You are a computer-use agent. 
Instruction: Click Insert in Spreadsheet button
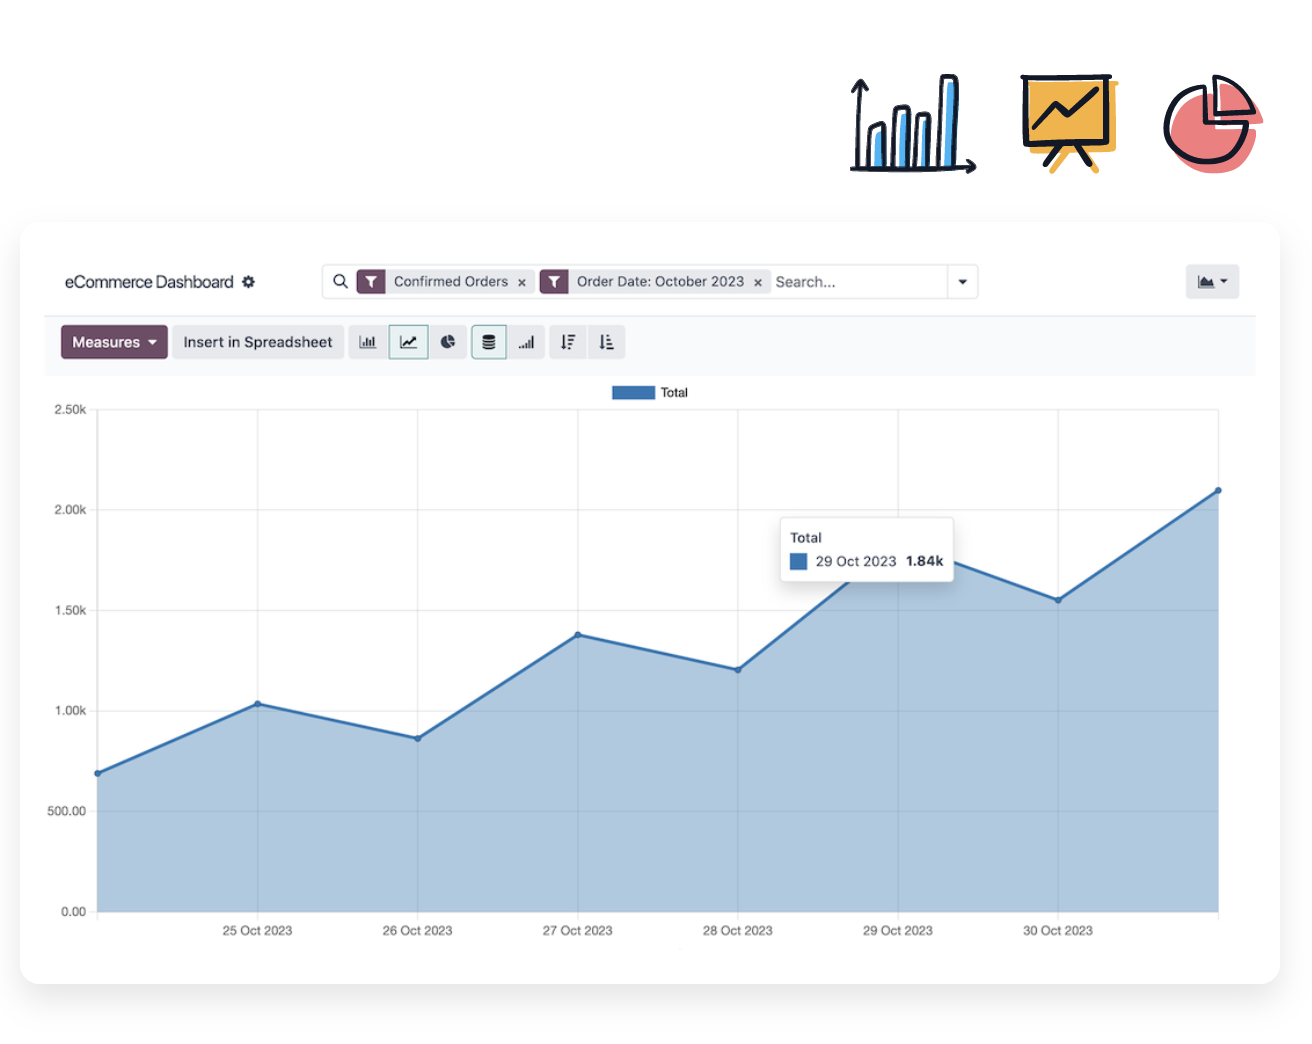258,342
